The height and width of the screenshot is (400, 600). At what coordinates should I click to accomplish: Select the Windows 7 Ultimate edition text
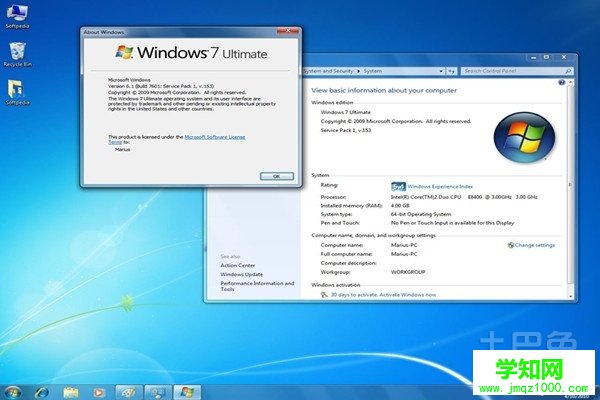pyautogui.click(x=346, y=113)
